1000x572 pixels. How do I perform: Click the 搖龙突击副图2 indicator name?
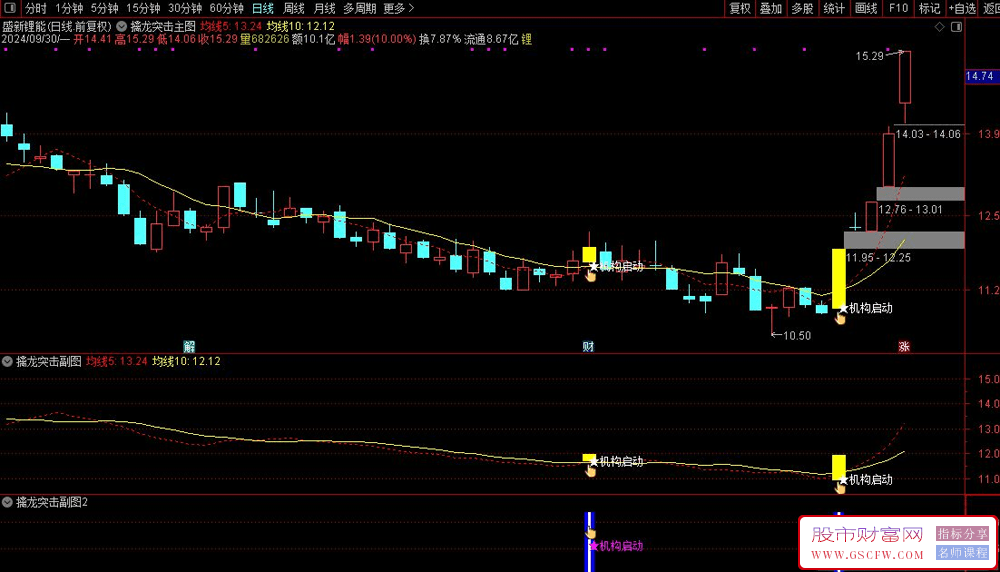pyautogui.click(x=52, y=502)
